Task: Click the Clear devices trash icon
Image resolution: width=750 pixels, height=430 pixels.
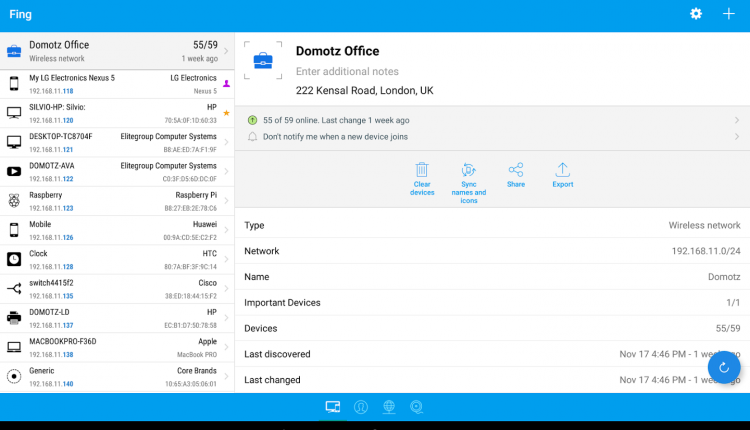Action: (422, 170)
